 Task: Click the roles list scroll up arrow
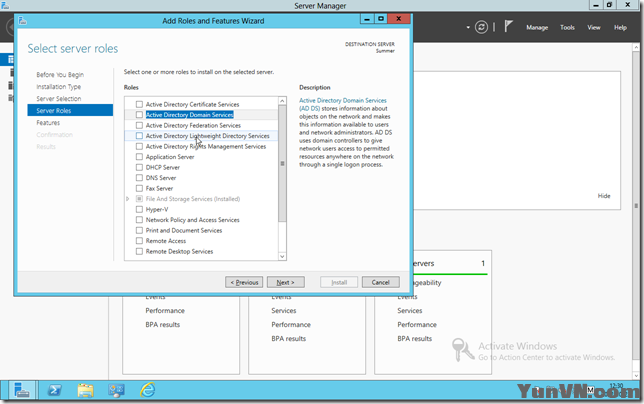pos(282,101)
